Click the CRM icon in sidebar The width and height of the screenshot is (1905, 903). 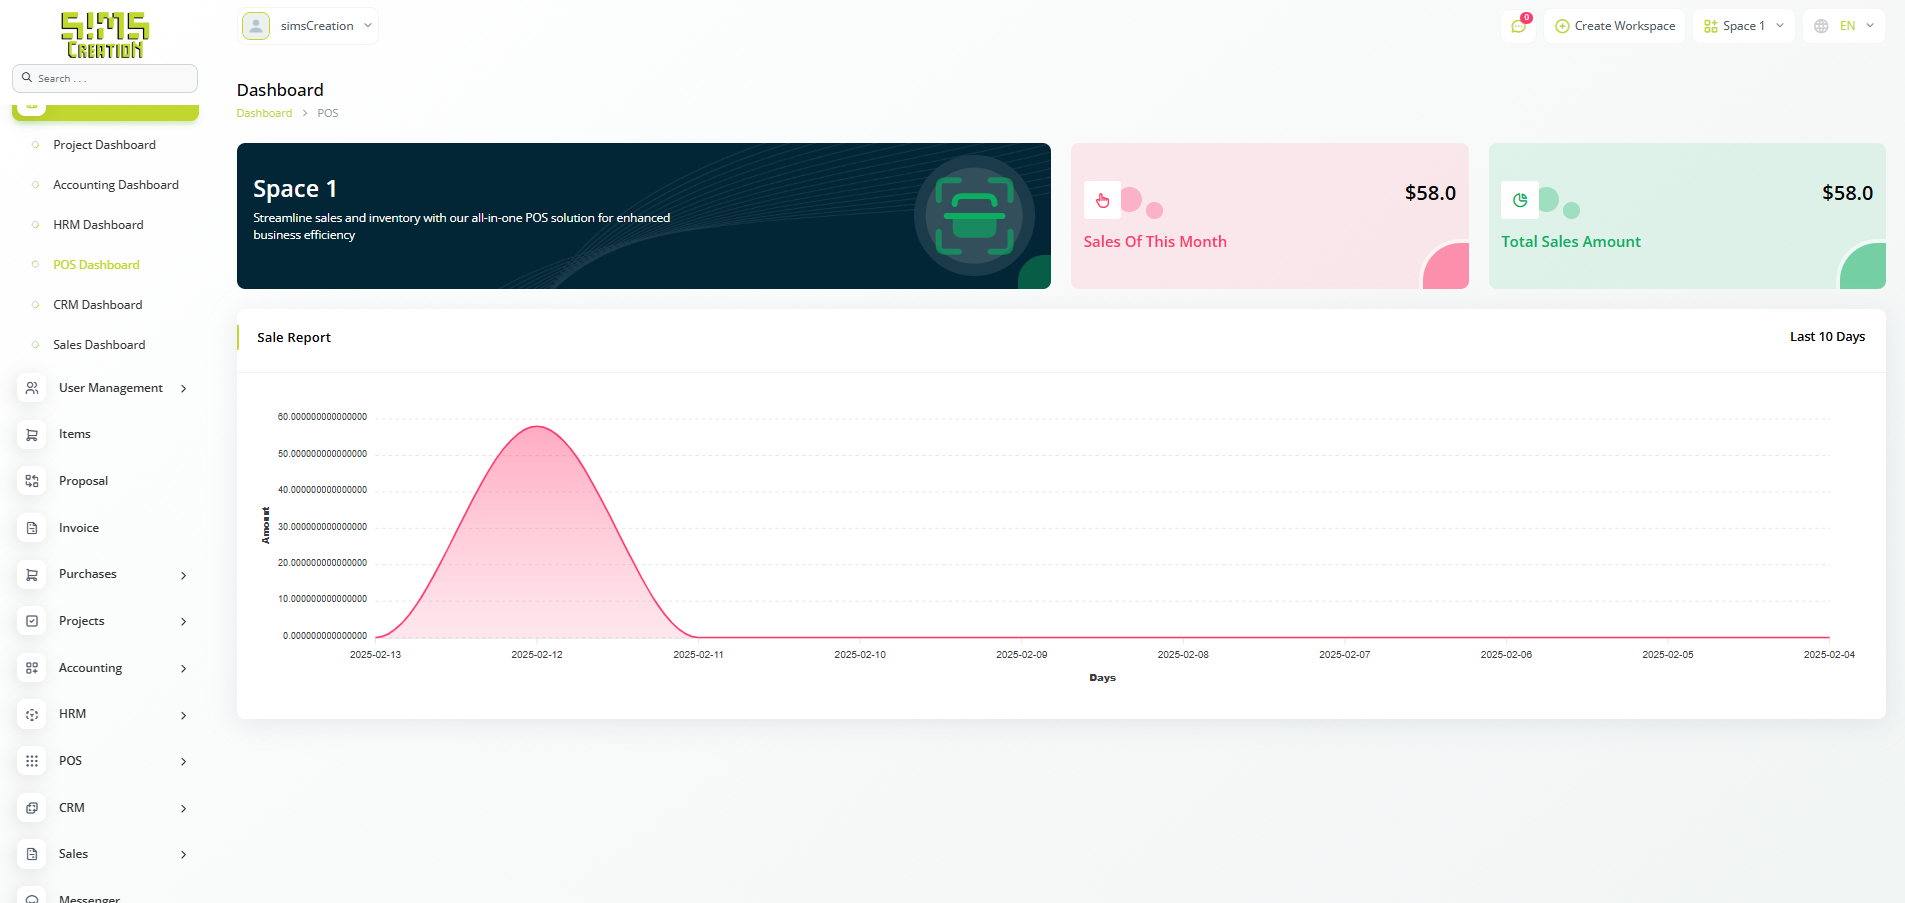32,808
